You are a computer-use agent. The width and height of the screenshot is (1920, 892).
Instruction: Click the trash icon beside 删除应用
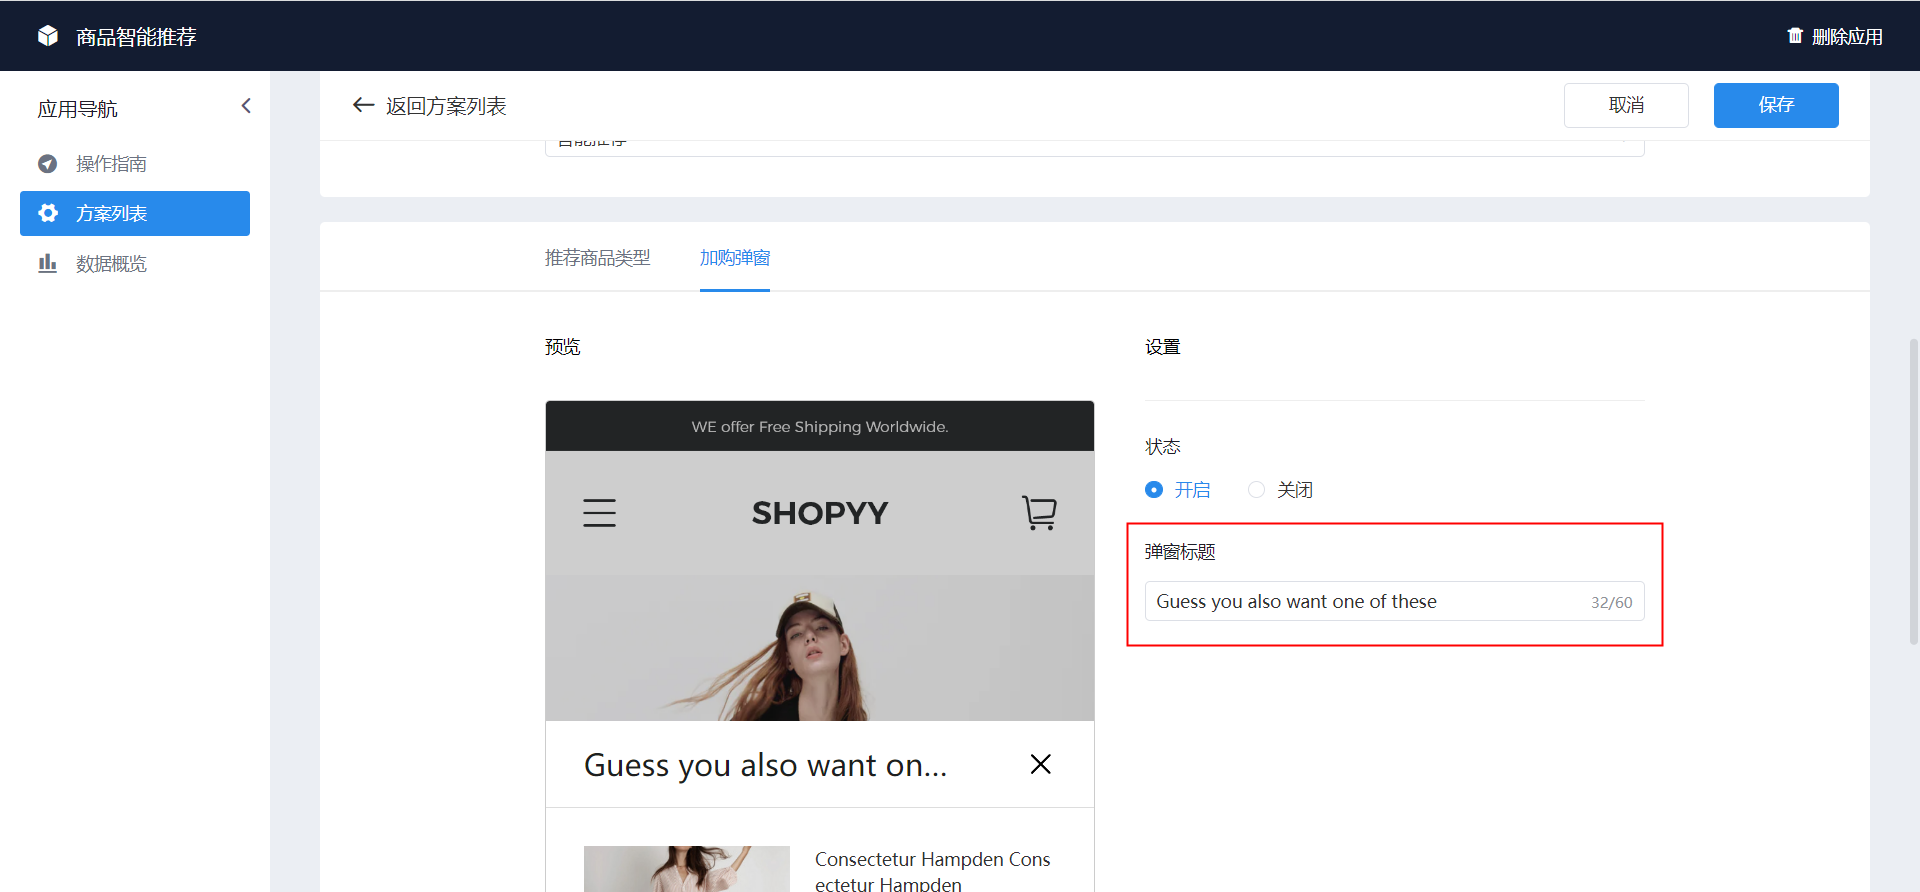[1795, 36]
